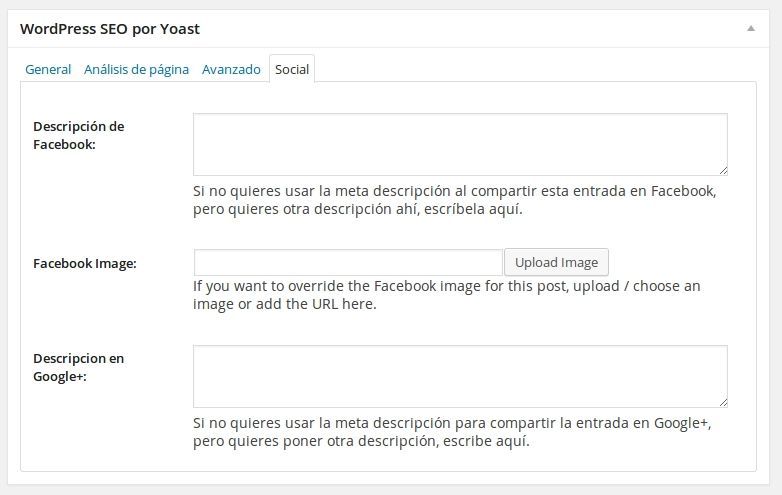The image size is (782, 495).
Task: Click into the Descripcion en Google+ text area
Action: click(460, 376)
